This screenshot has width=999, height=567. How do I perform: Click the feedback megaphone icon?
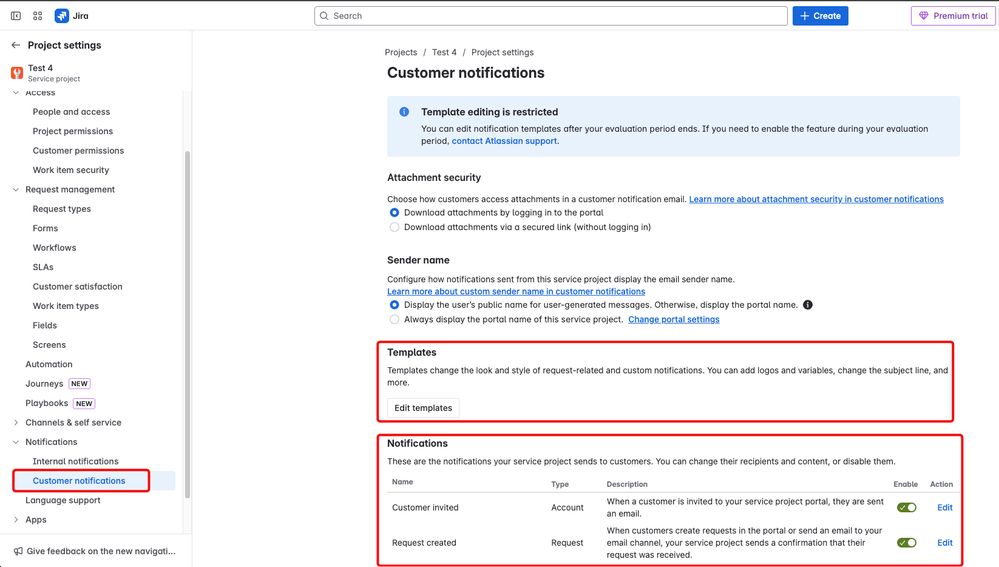18,551
